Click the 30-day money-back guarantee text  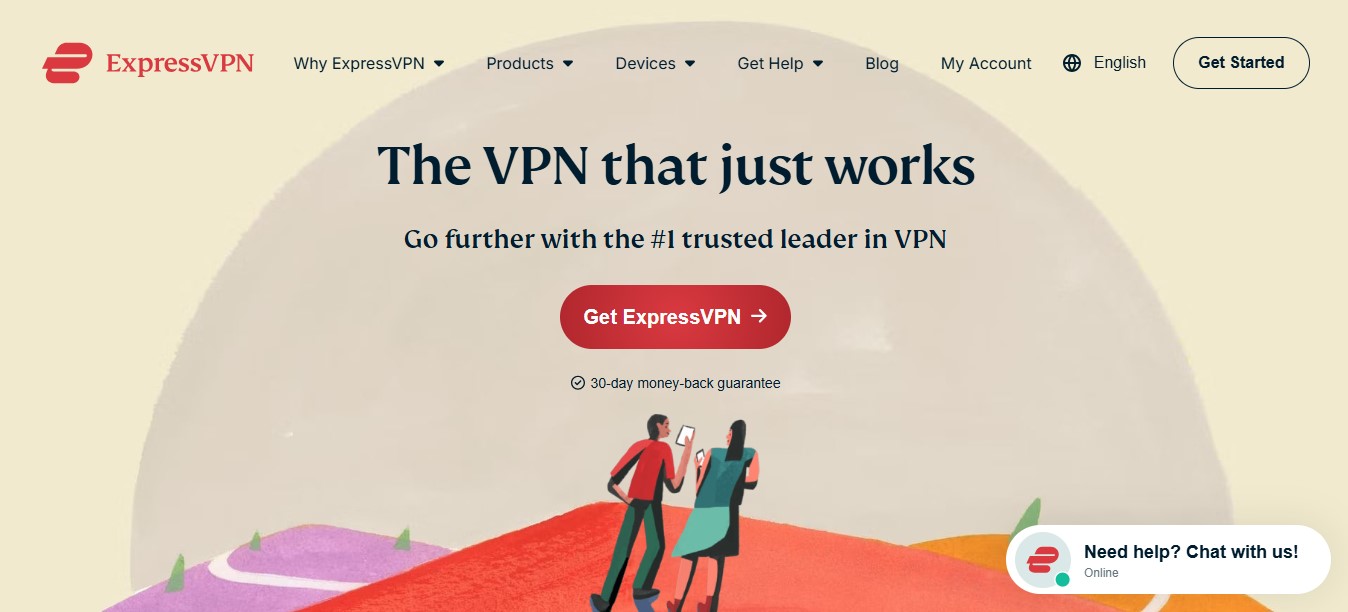tap(685, 383)
